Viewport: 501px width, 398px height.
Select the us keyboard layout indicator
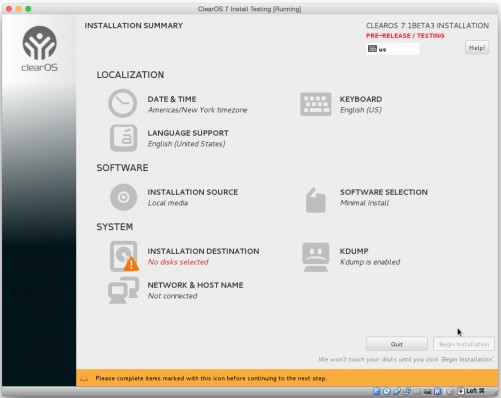click(x=393, y=49)
